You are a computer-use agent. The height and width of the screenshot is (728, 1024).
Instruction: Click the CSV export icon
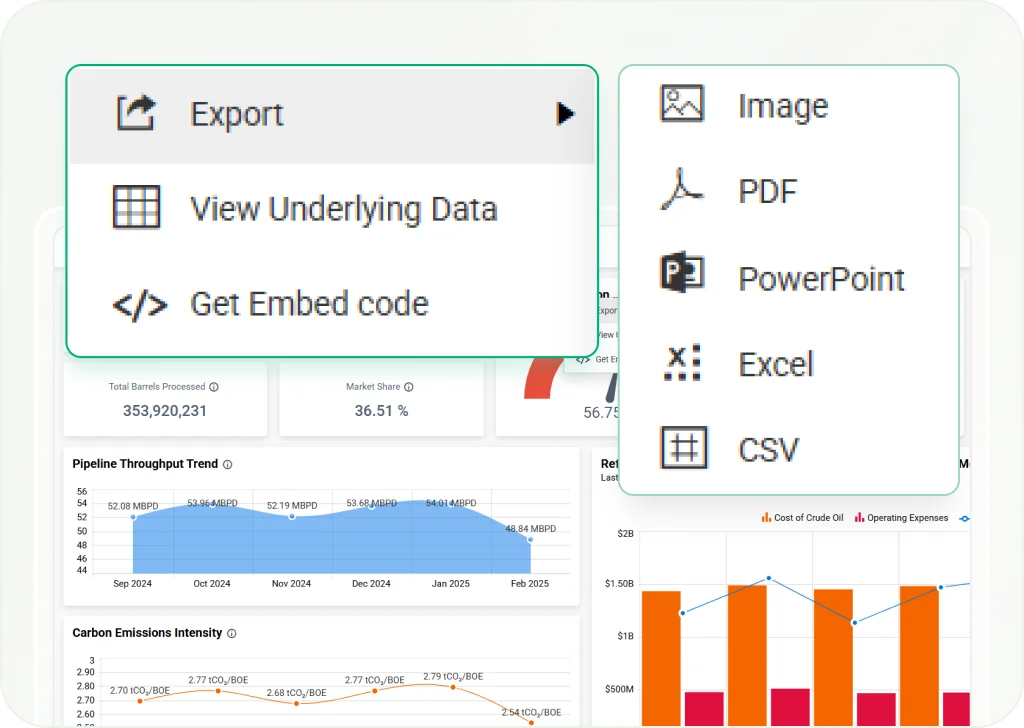coord(683,448)
